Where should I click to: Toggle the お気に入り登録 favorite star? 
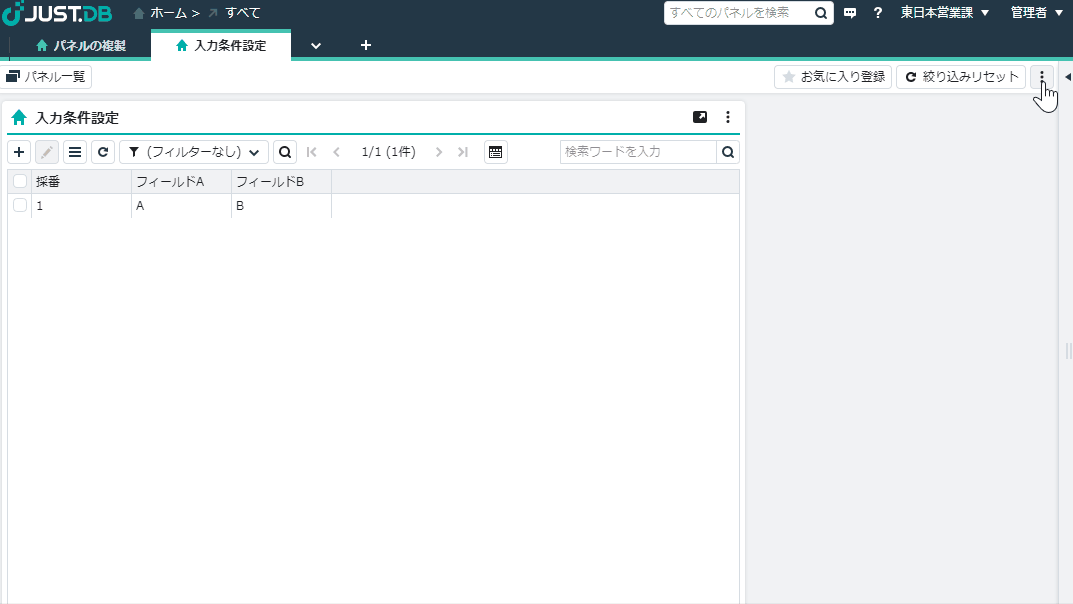click(832, 76)
